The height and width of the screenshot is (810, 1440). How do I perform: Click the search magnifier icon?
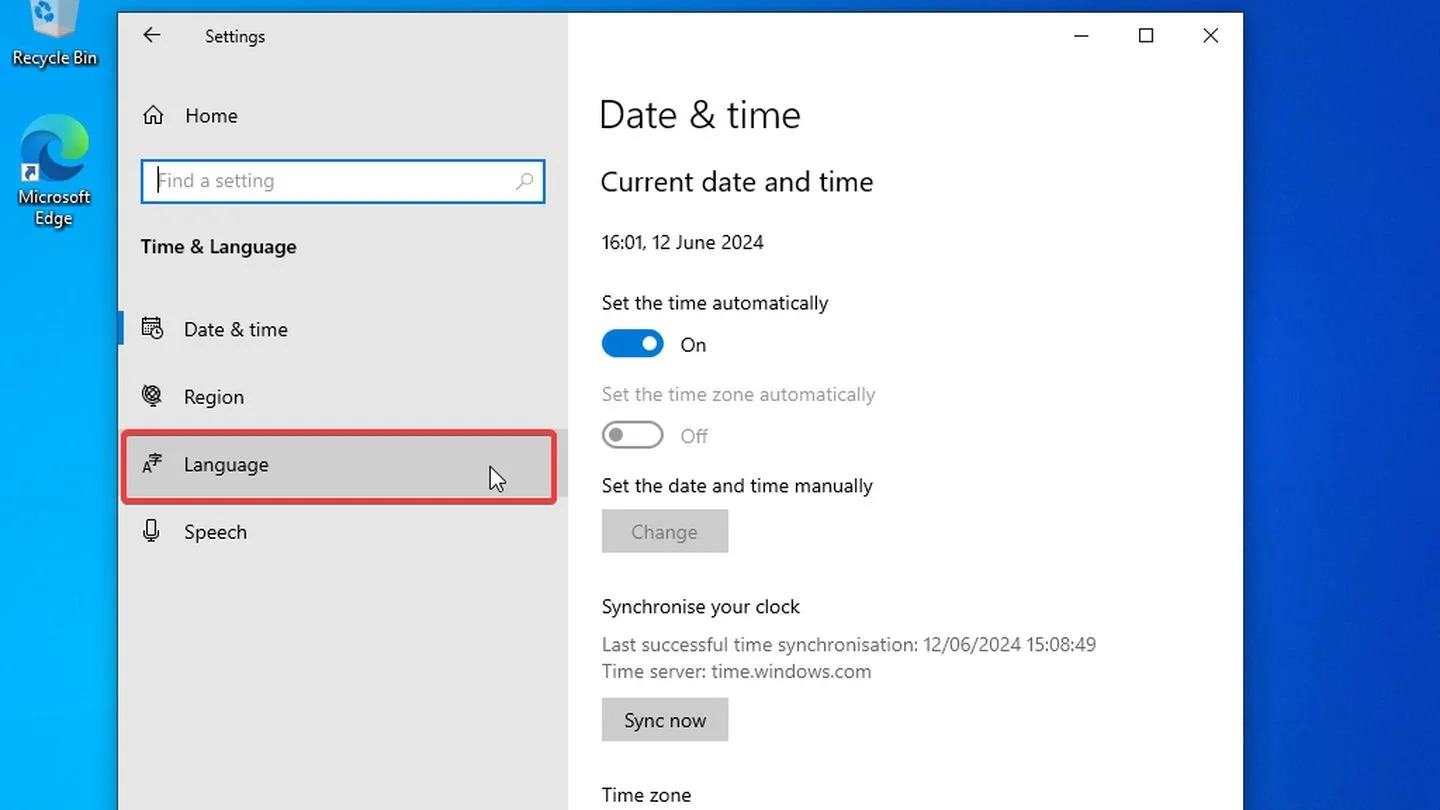[524, 181]
